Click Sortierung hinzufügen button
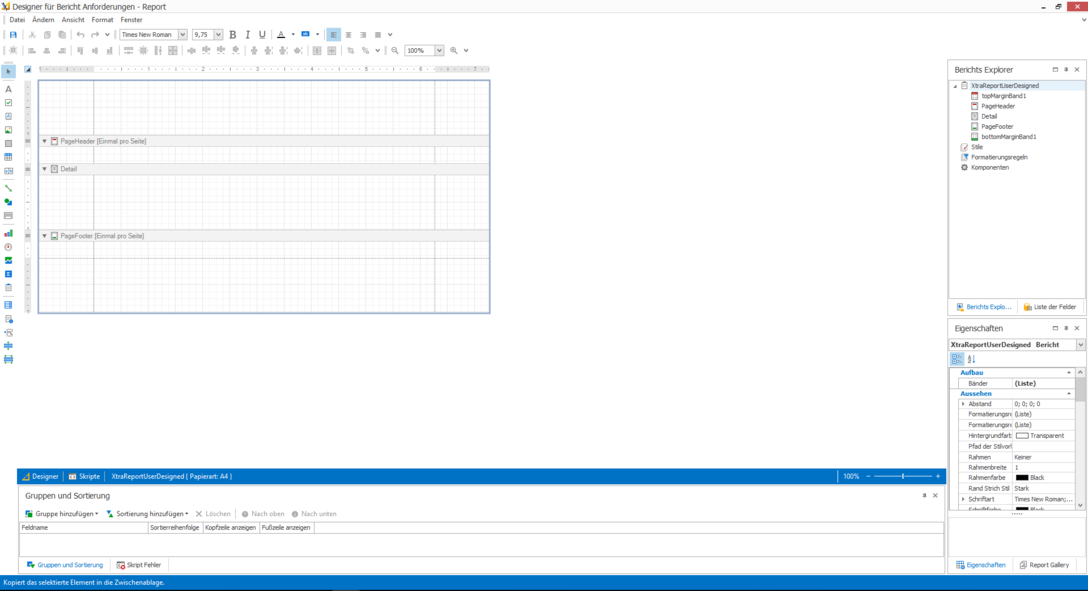The image size is (1088, 591). point(147,514)
